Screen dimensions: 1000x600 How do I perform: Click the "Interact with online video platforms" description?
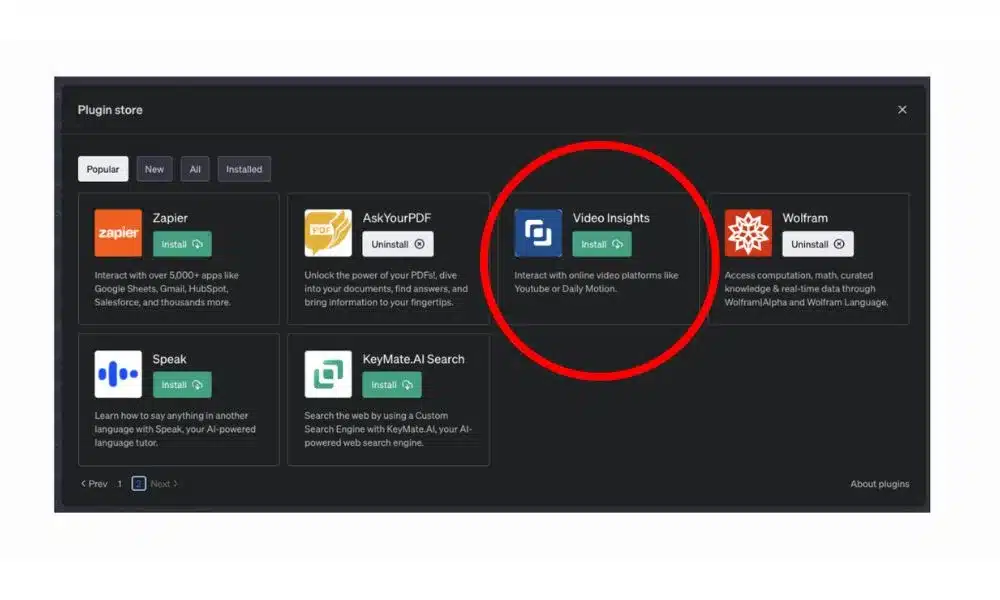click(596, 282)
